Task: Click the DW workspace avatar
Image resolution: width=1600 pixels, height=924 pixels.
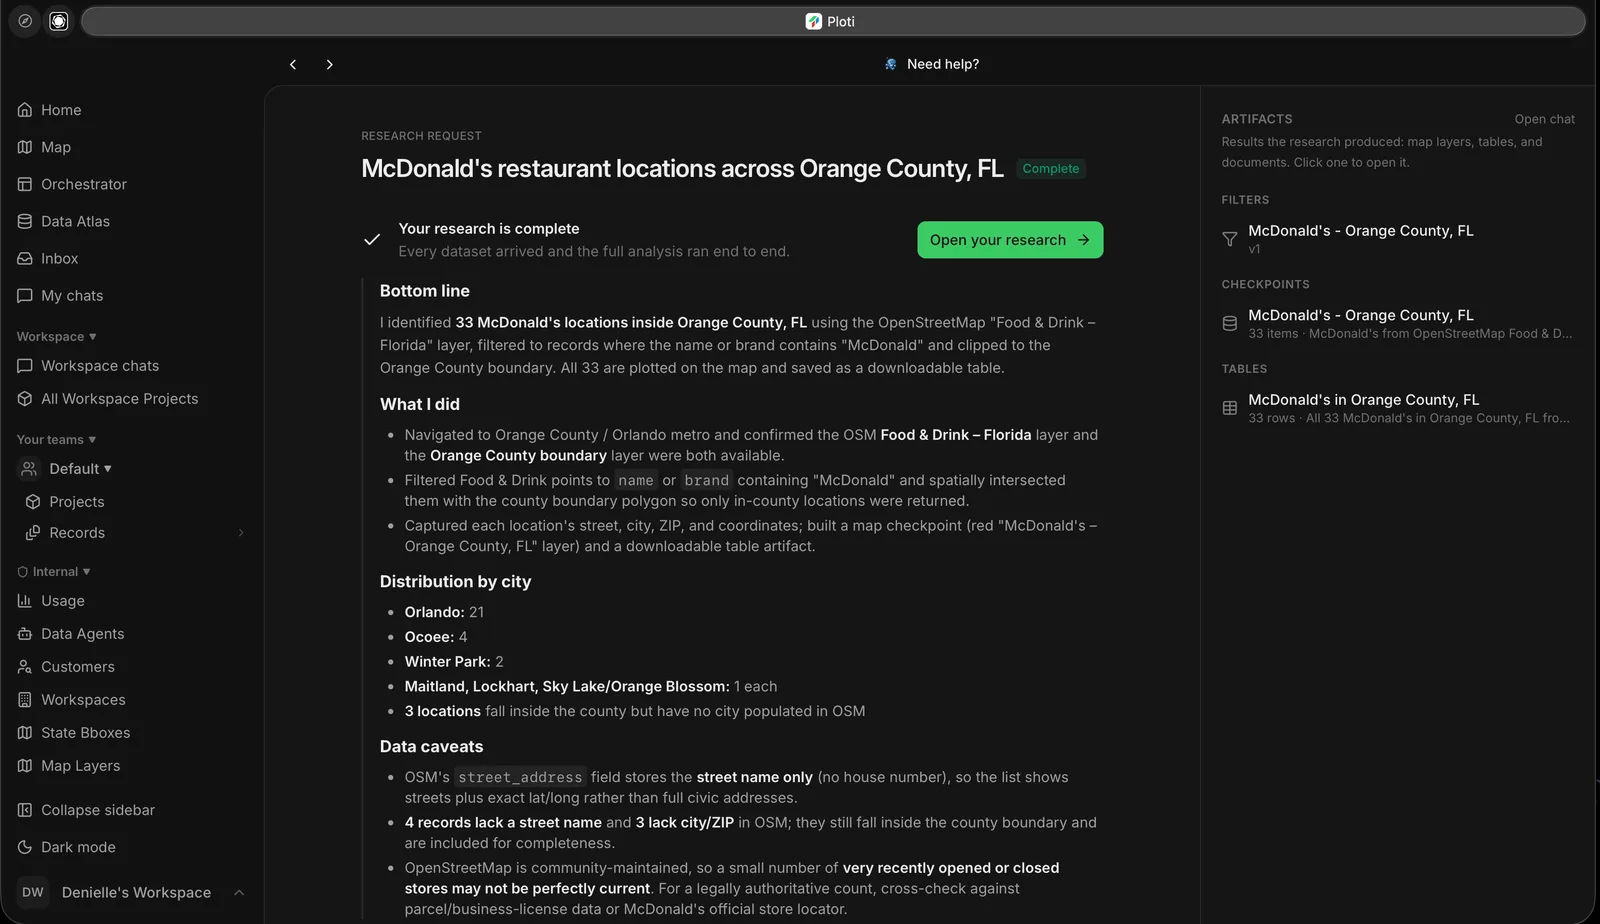Action: (33, 892)
